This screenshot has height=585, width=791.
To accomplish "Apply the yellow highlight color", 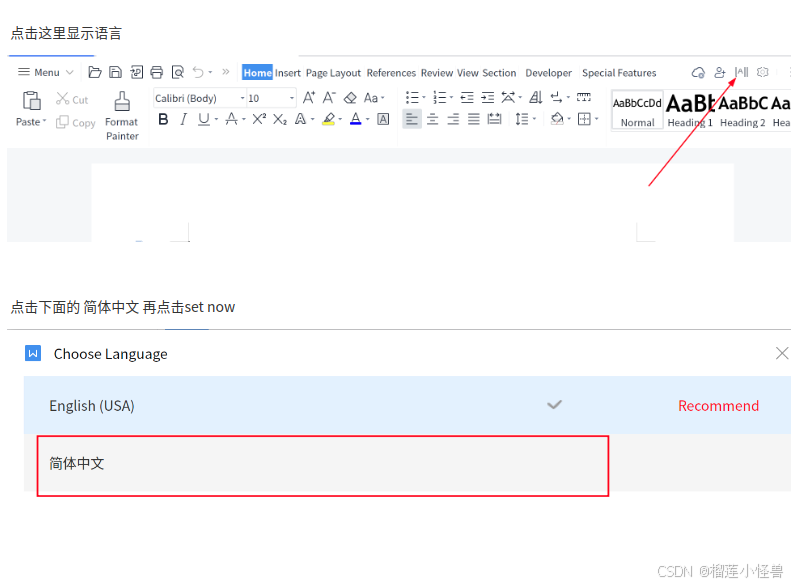I will [x=328, y=120].
